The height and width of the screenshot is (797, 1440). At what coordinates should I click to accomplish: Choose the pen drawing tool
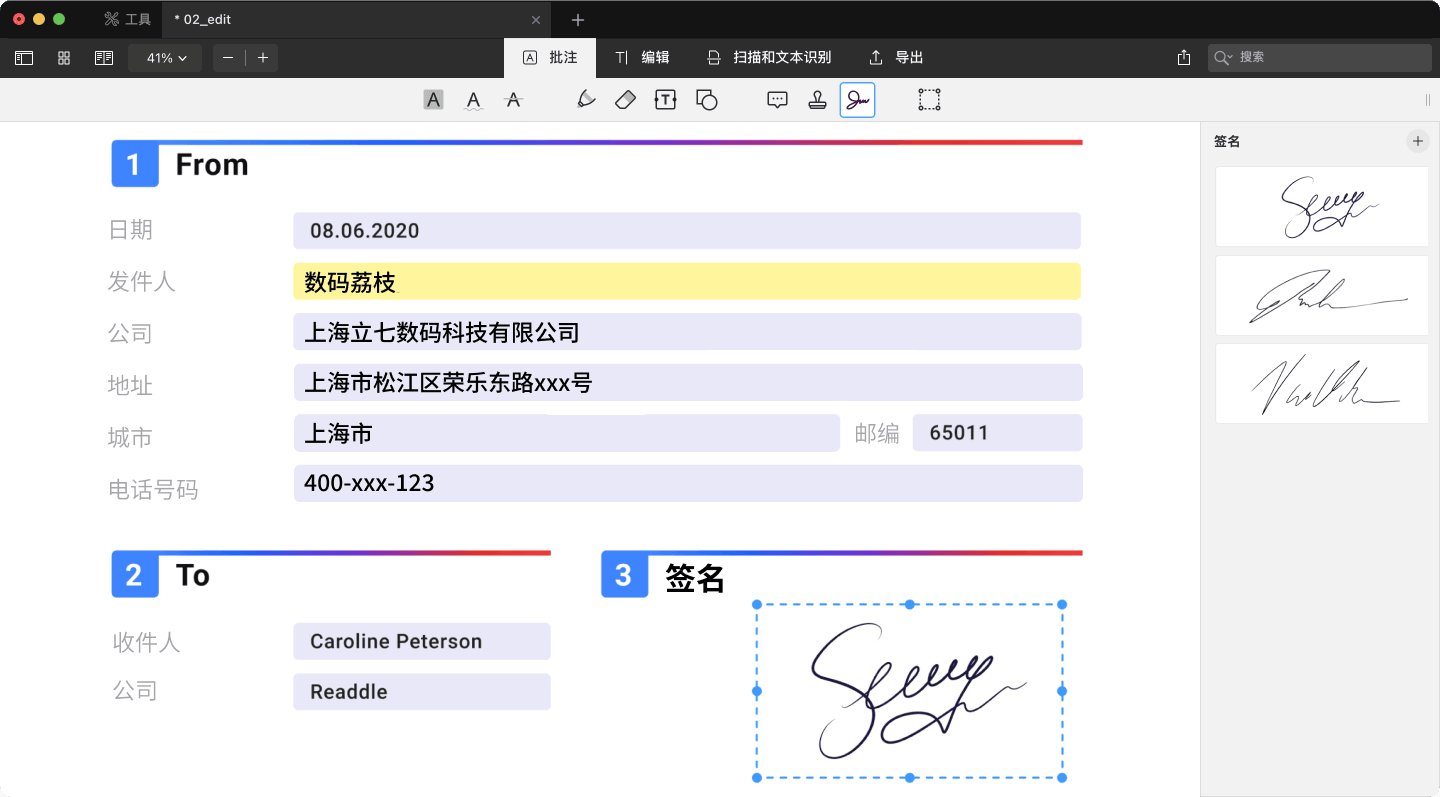[587, 100]
